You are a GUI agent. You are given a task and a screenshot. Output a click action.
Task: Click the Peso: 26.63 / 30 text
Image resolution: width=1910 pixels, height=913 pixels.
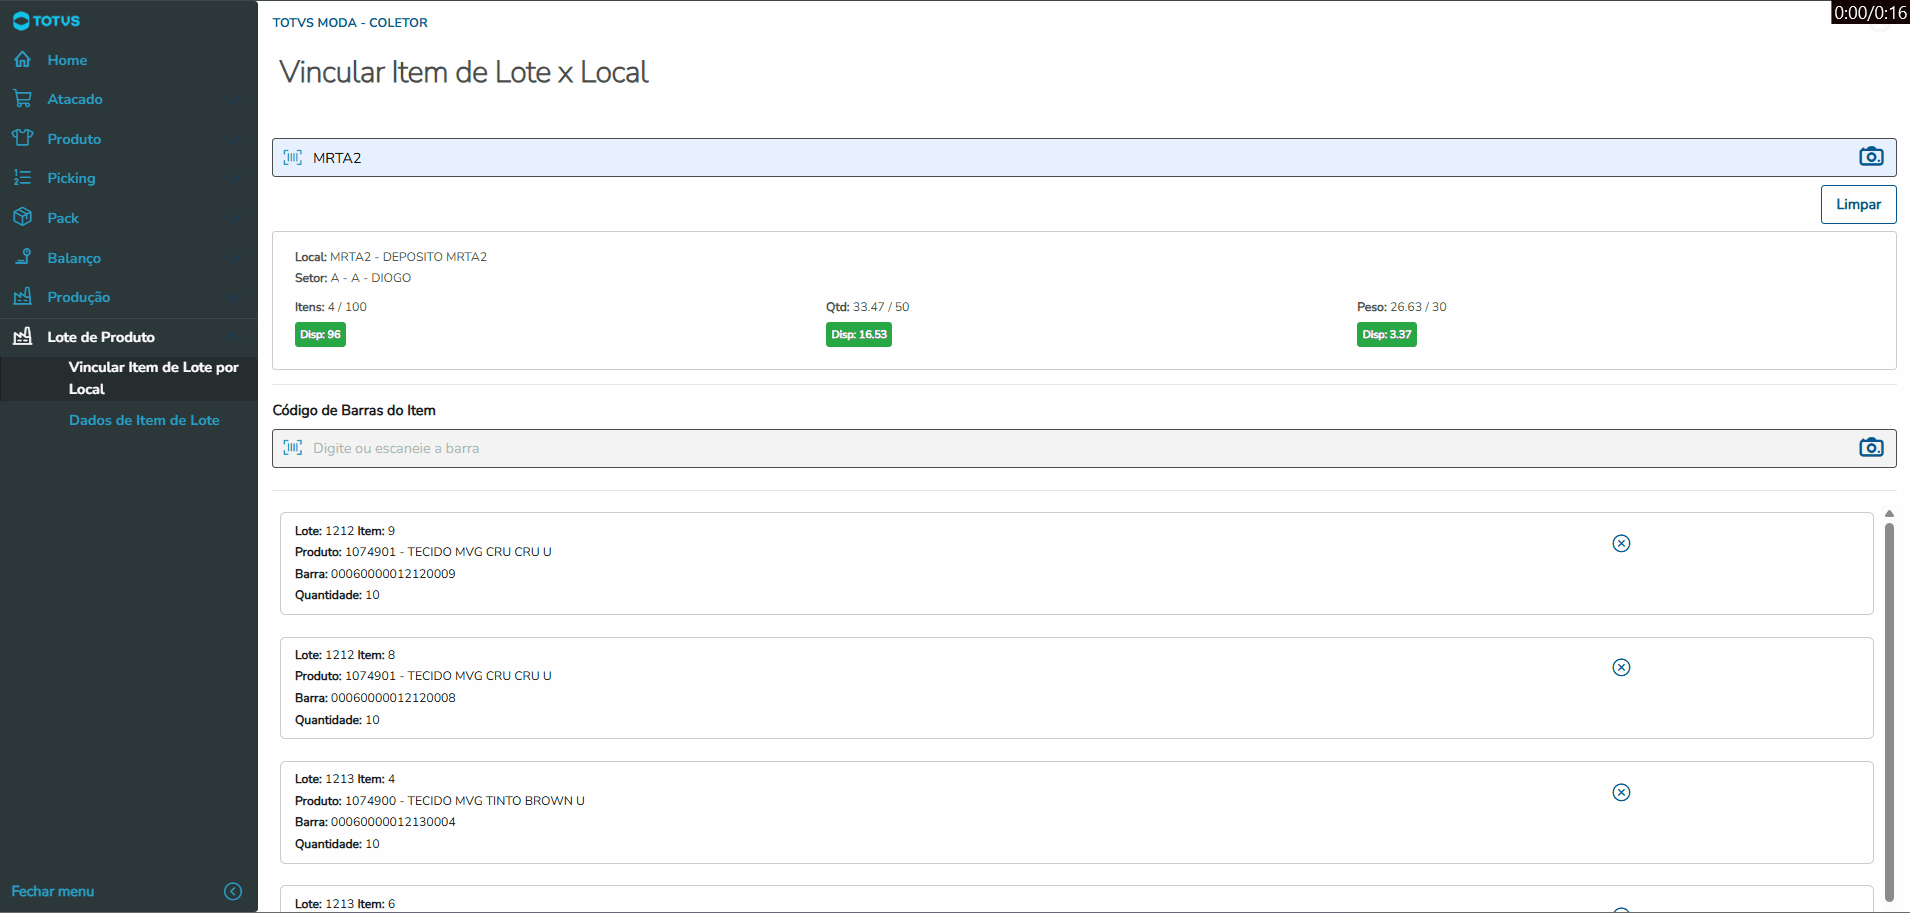(x=1402, y=307)
